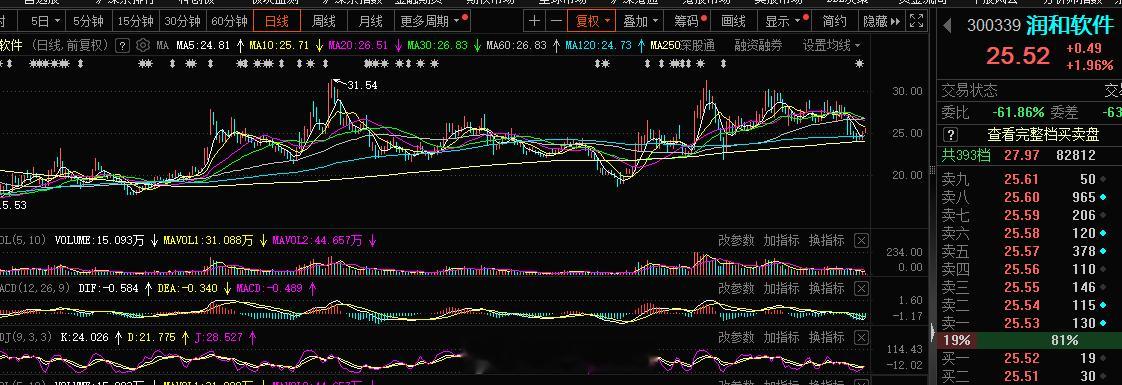Viewport: 1122px width, 385px height.
Task: Switch chart to 月线 monthly period
Action: coord(371,21)
